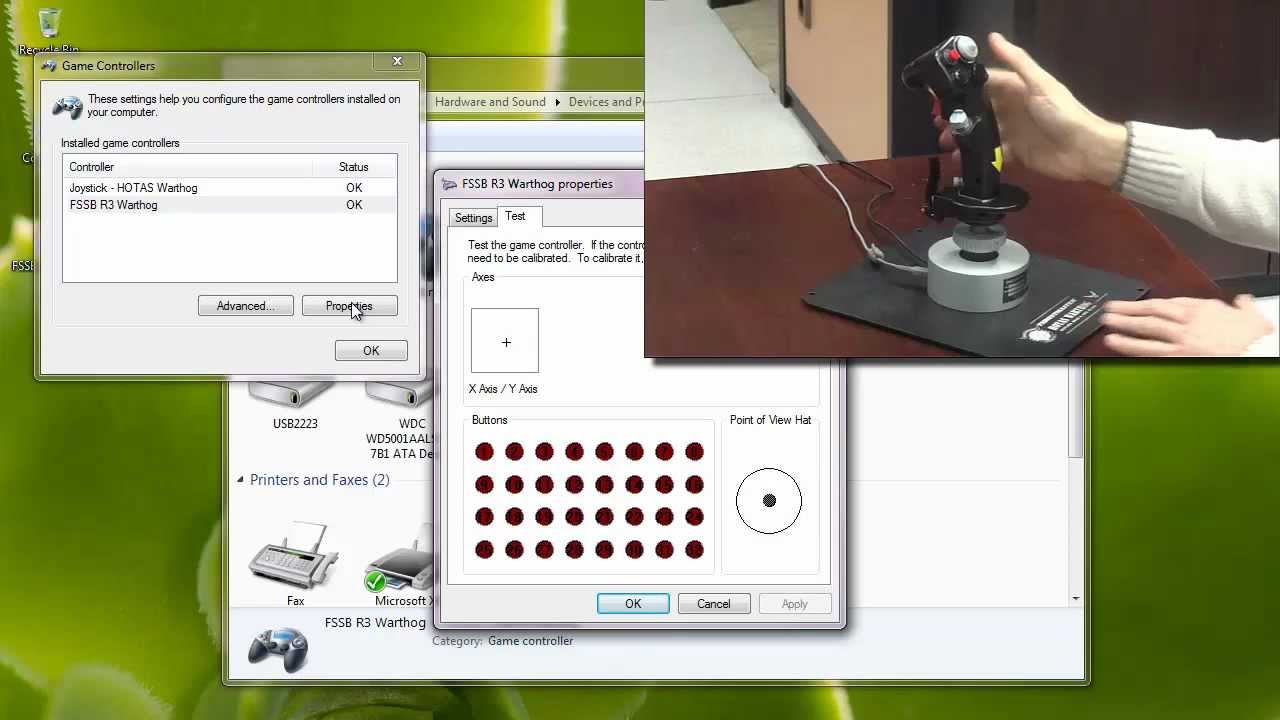This screenshot has width=1280, height=720.
Task: Click the FSSB R3 Warthog properties title bar
Action: click(540, 184)
